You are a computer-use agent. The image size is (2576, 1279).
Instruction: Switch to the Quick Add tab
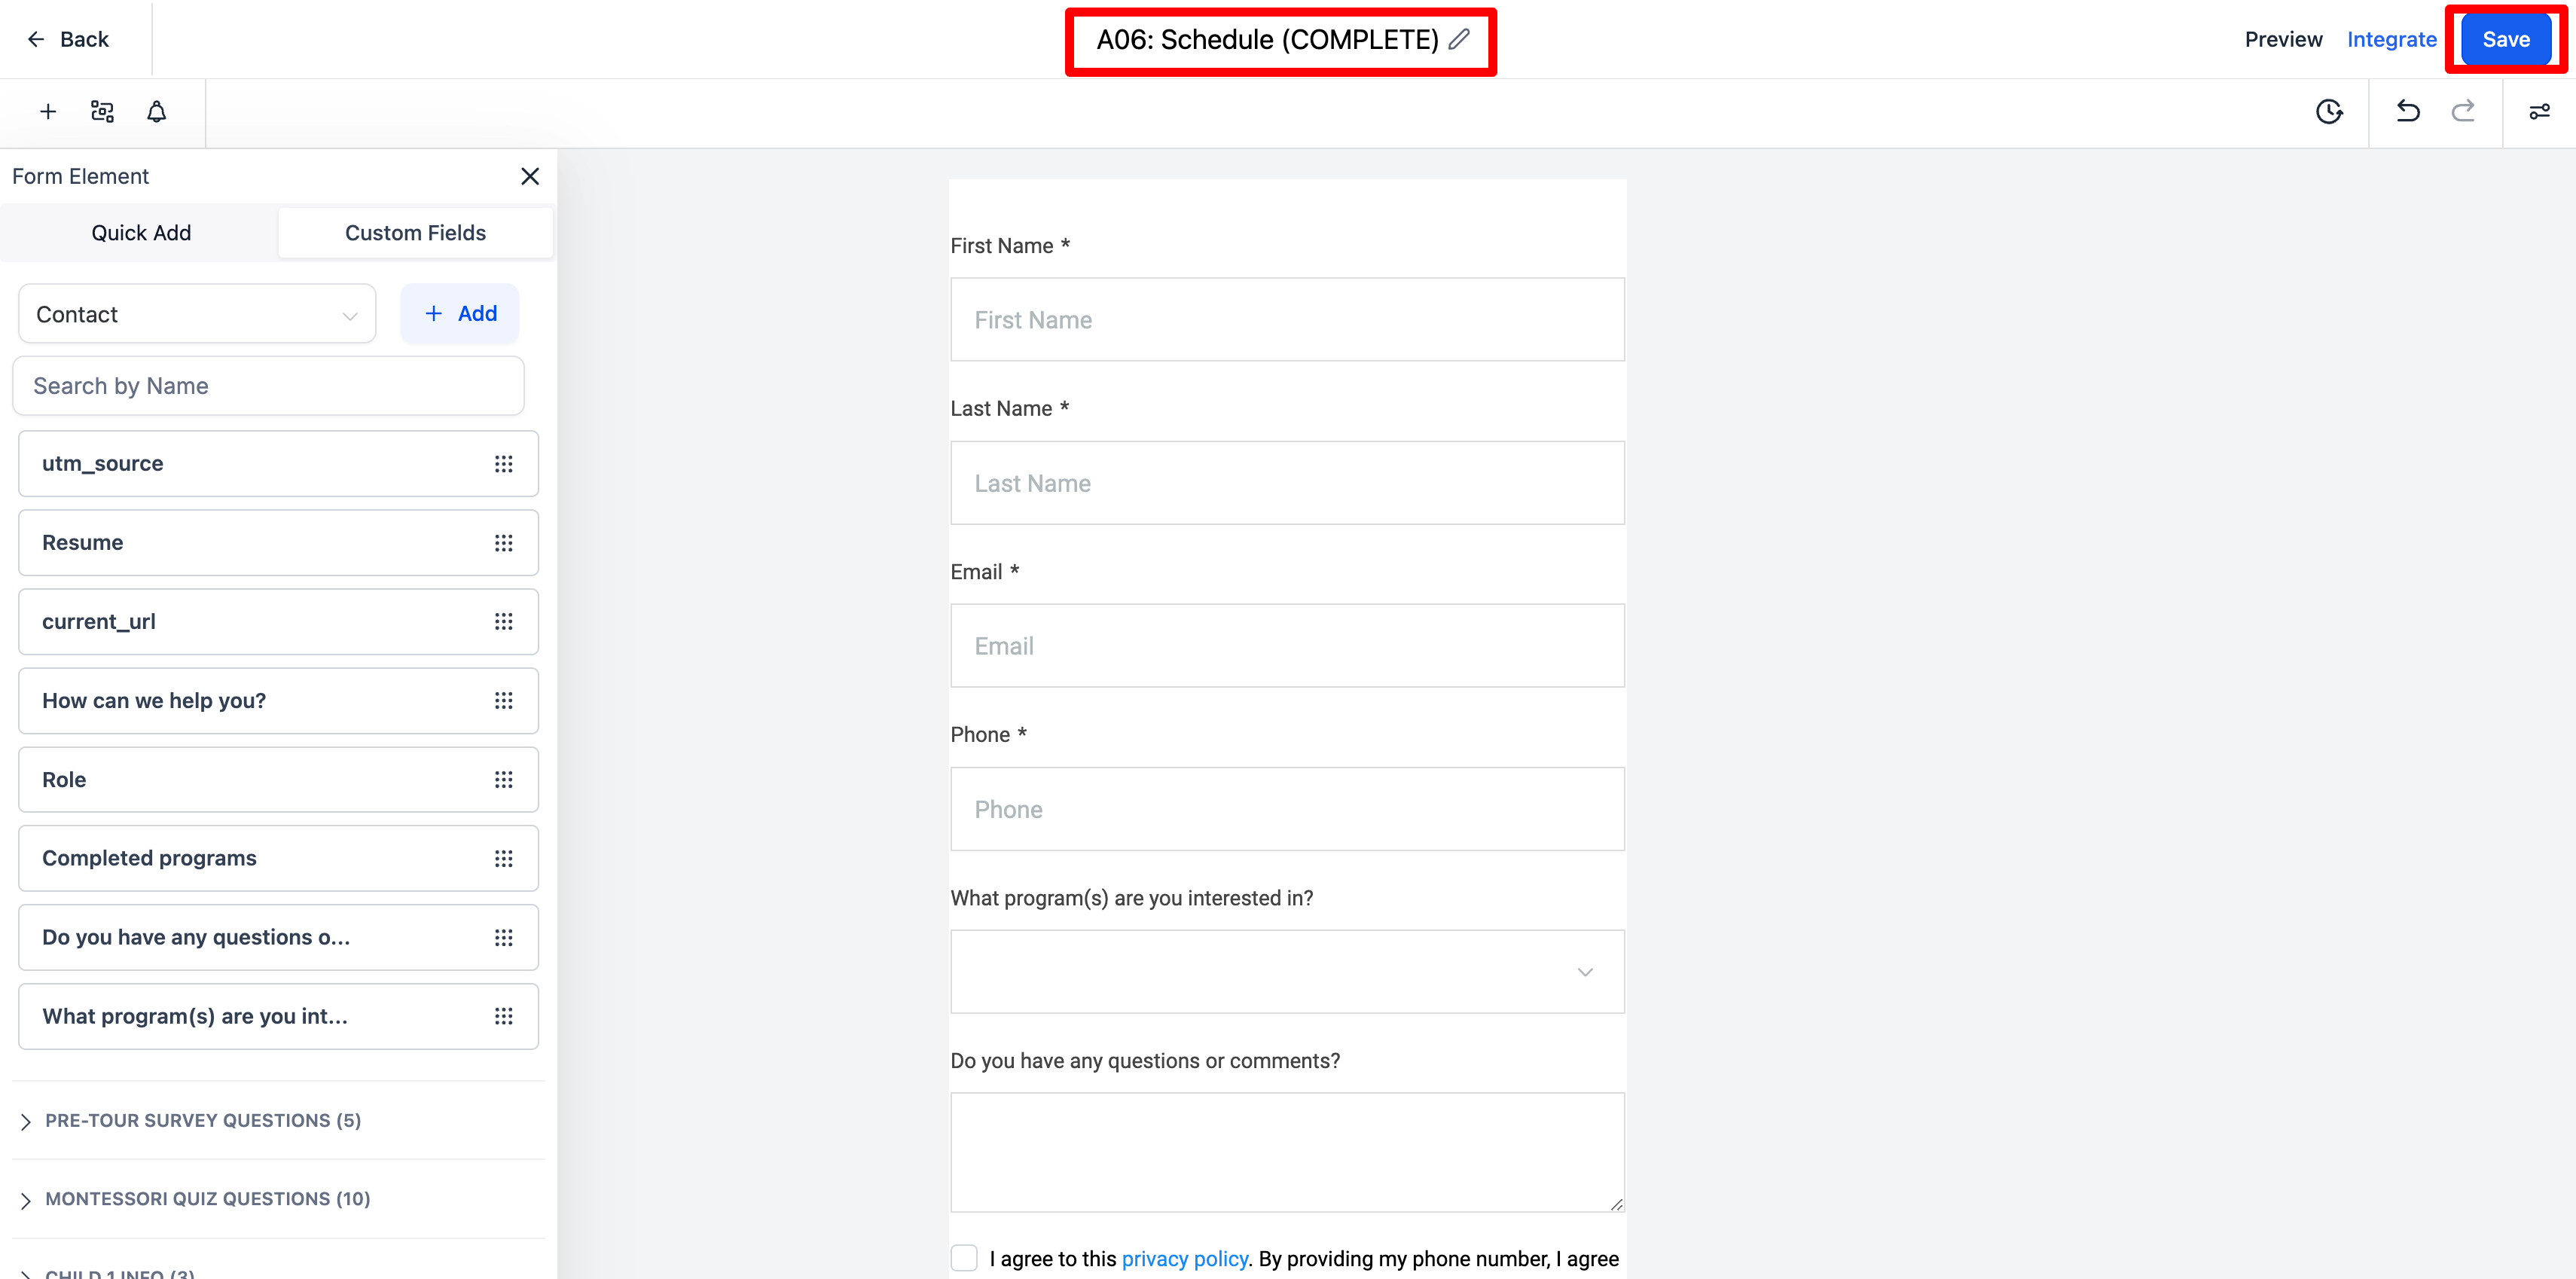click(141, 233)
